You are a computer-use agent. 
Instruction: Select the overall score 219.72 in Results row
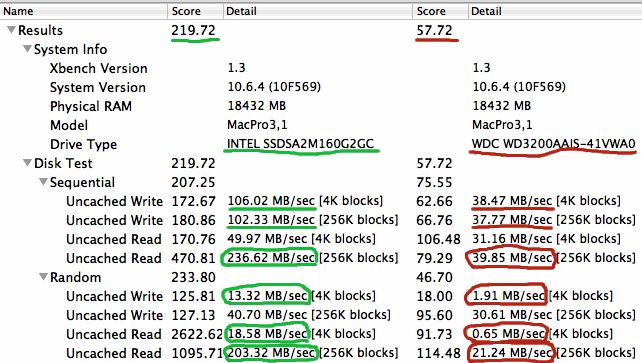coord(193,30)
